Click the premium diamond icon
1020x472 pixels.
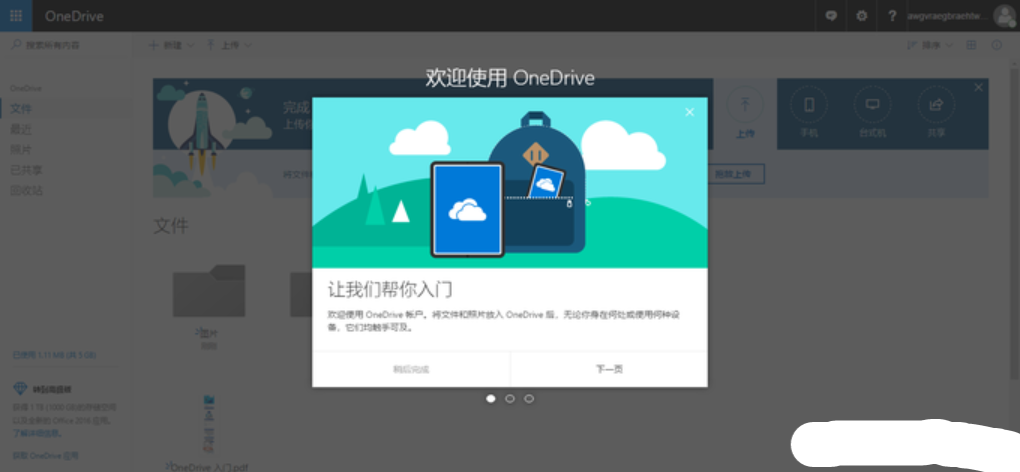[x=20, y=389]
